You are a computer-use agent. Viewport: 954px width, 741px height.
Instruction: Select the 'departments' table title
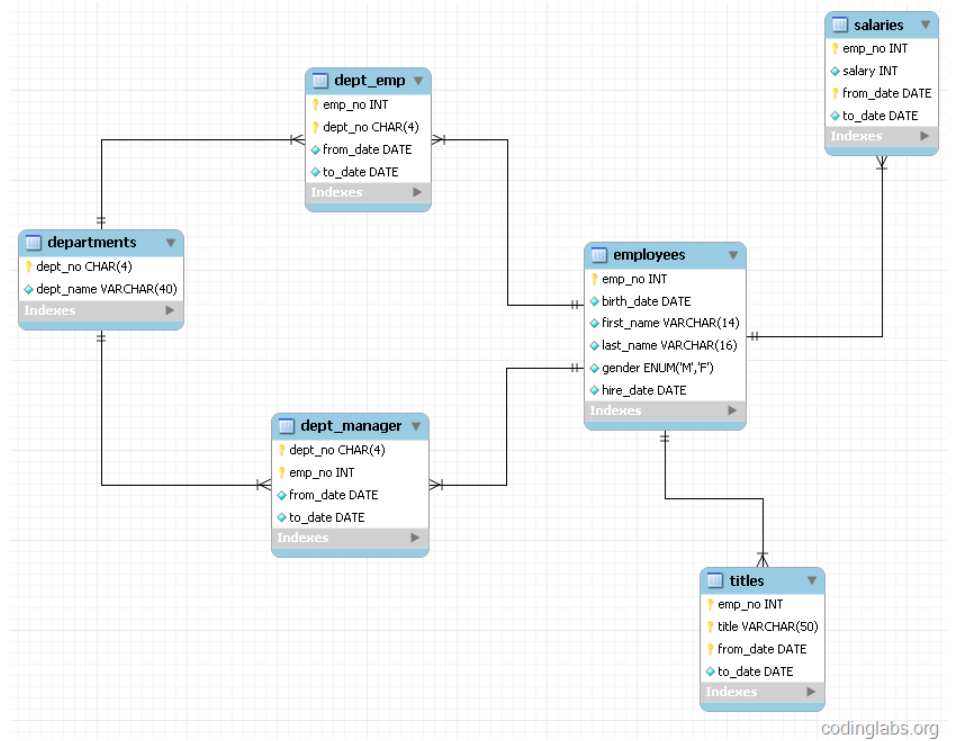(92, 242)
